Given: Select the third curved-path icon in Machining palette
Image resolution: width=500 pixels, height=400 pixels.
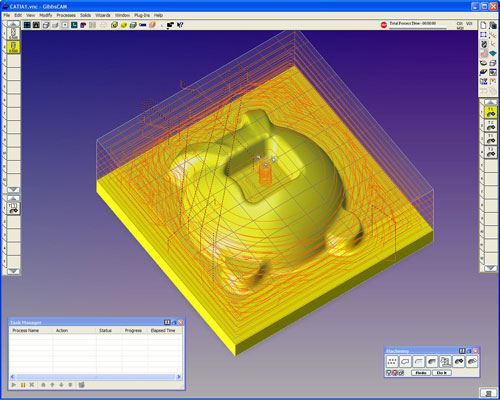Looking at the screenshot, I should click(419, 361).
